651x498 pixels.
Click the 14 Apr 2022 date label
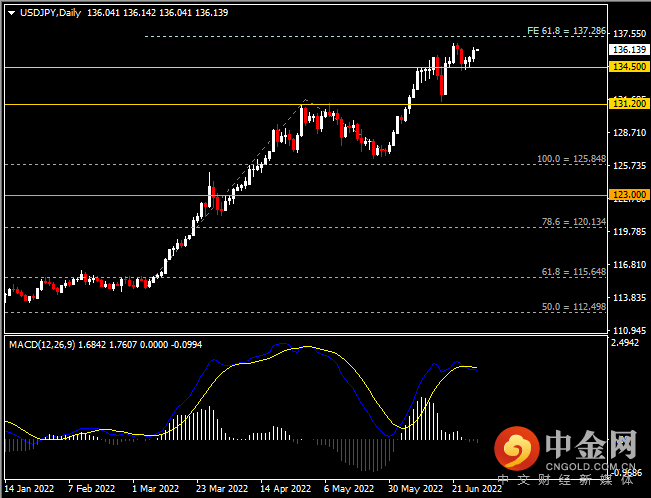click(286, 488)
